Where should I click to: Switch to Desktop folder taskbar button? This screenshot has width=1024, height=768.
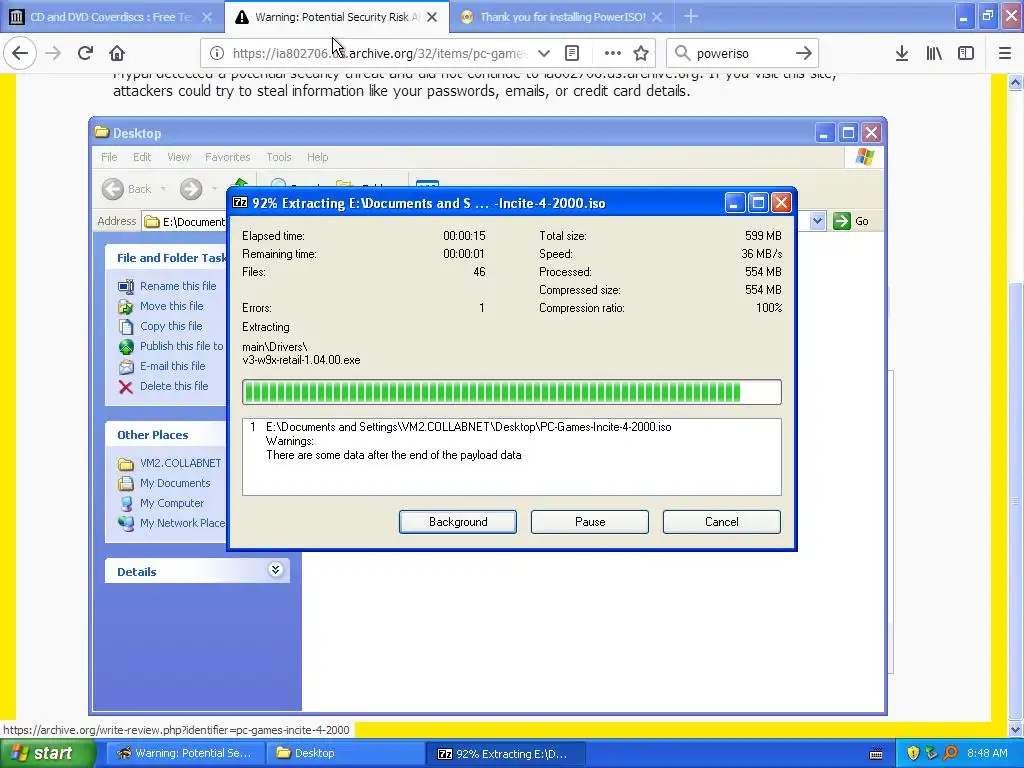click(345, 753)
